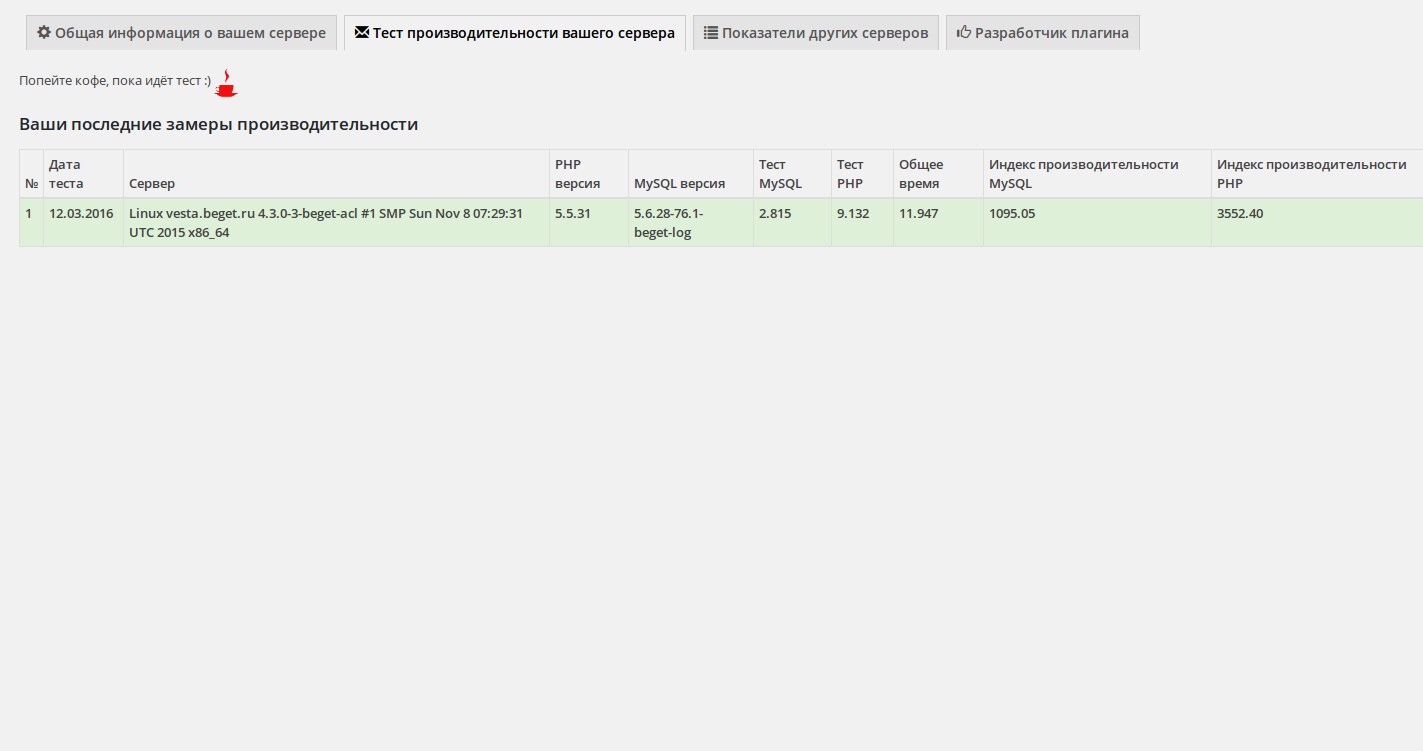Screen dimensions: 1423x751
Task: Select the Linux vesta.beget.ru server cell
Action: [326, 222]
